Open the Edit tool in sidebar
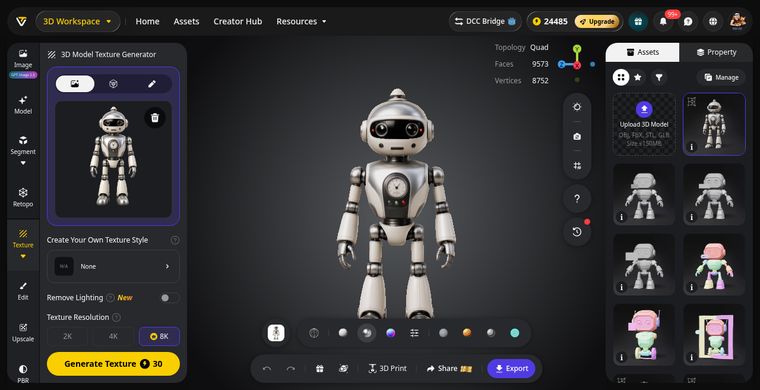The height and width of the screenshot is (390, 760). [23, 291]
